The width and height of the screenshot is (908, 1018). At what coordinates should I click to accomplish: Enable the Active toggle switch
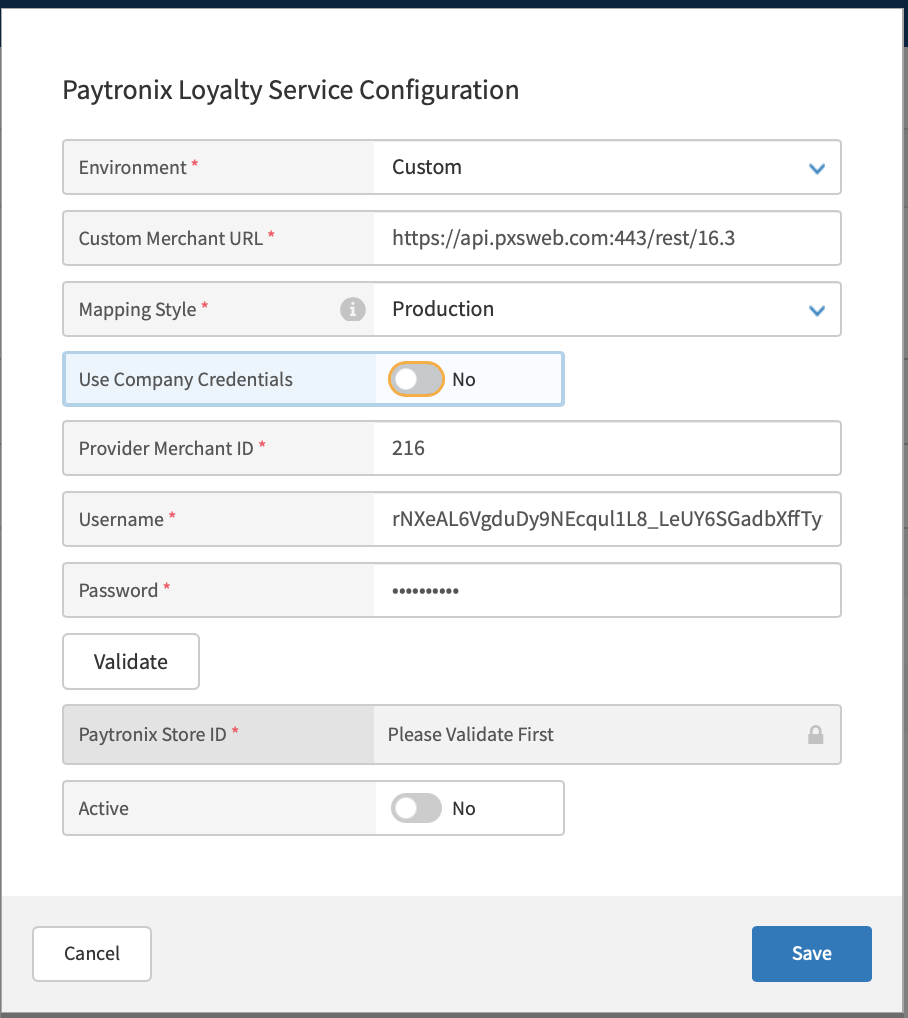pos(416,808)
